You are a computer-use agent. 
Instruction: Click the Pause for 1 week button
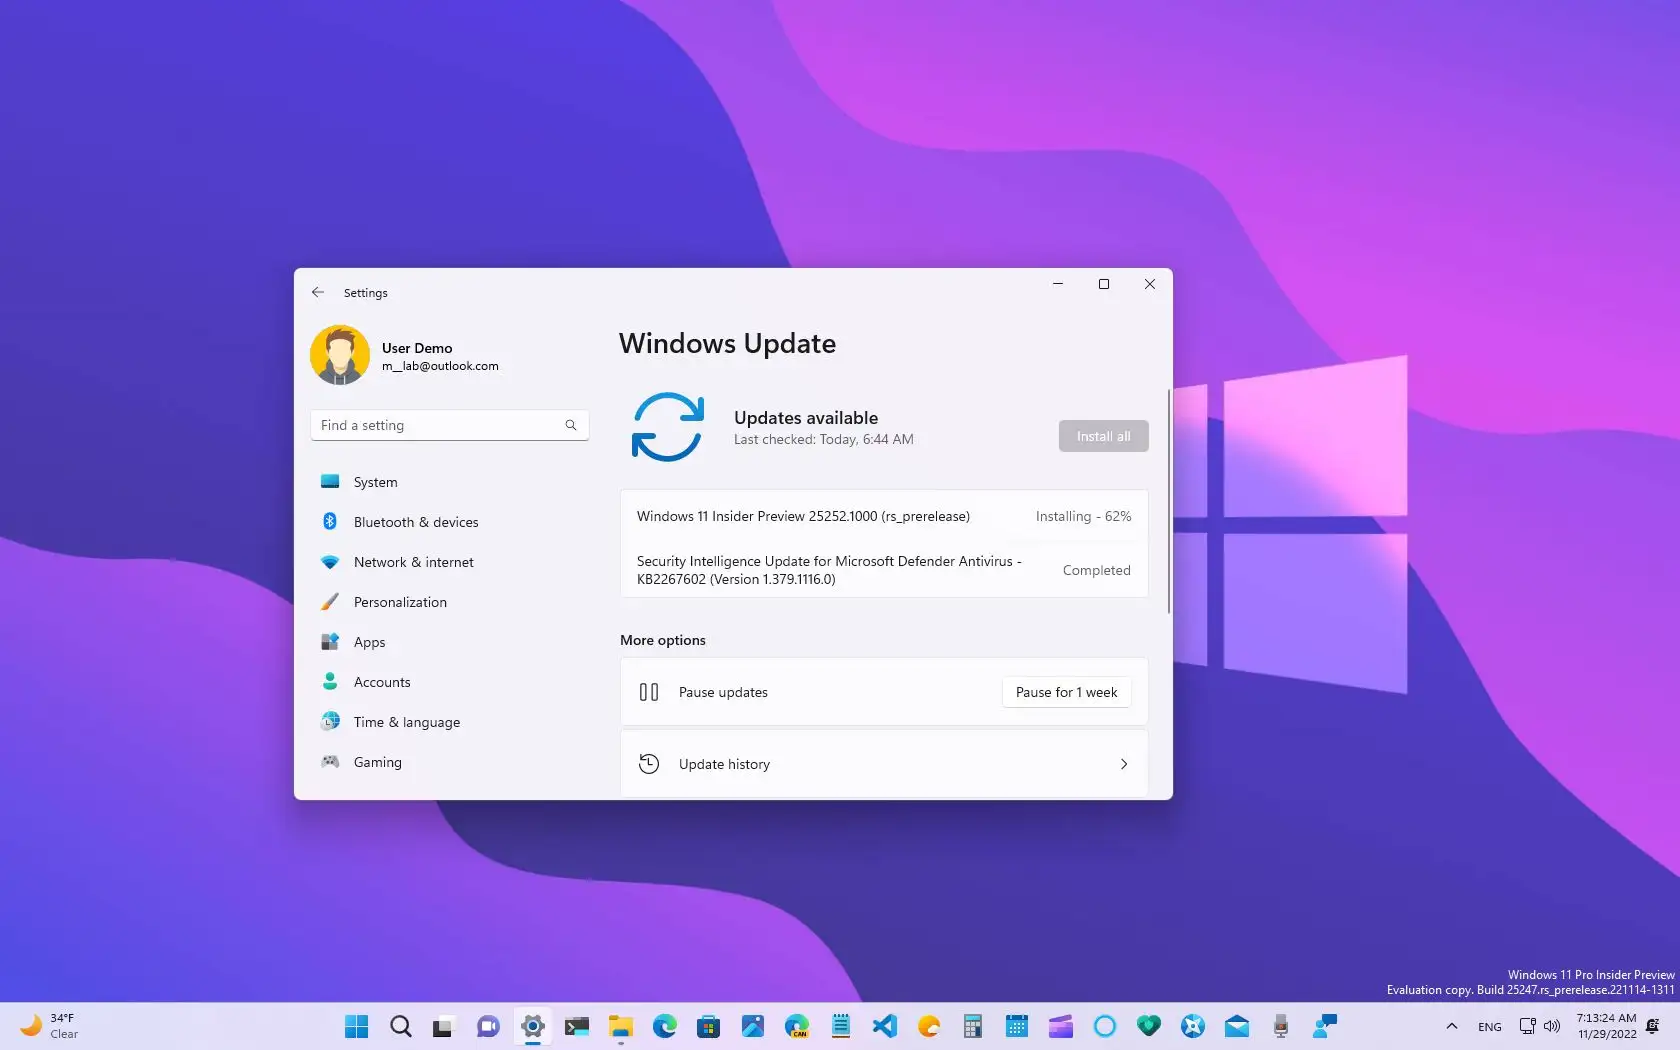click(1066, 692)
